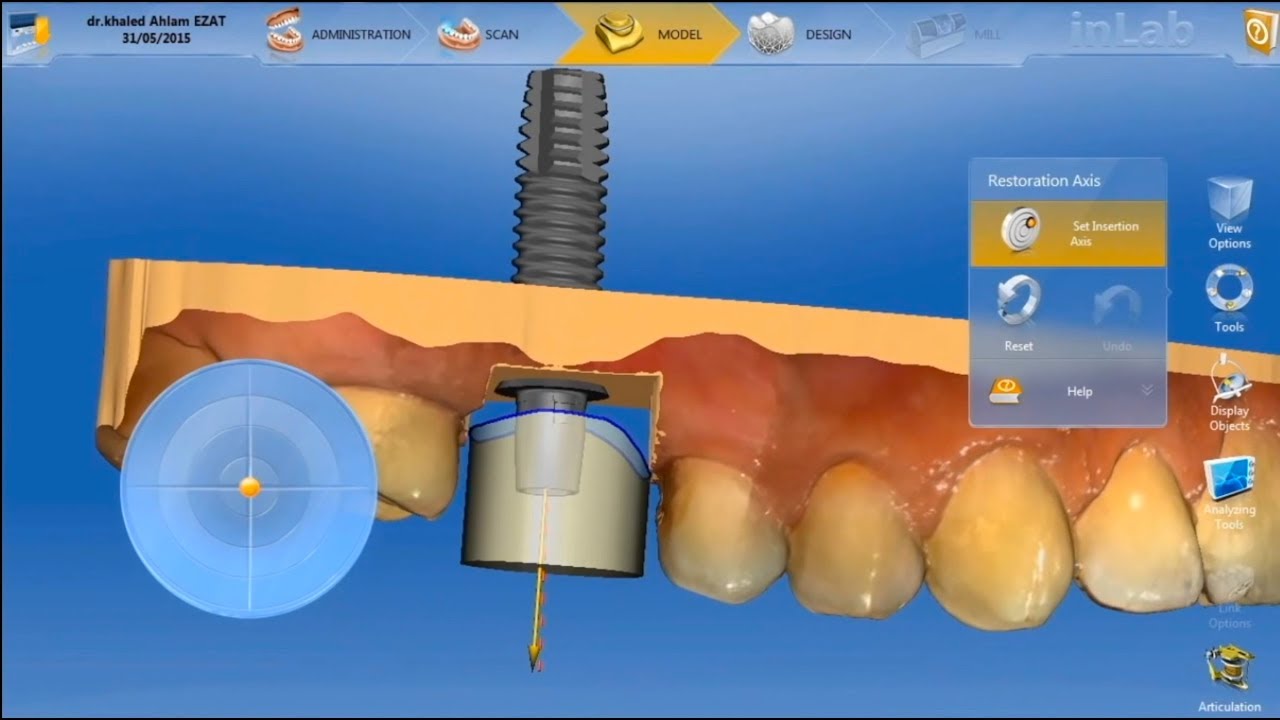This screenshot has height=720, width=1280.
Task: Click the Undo arrow icon
Action: coord(1117,306)
